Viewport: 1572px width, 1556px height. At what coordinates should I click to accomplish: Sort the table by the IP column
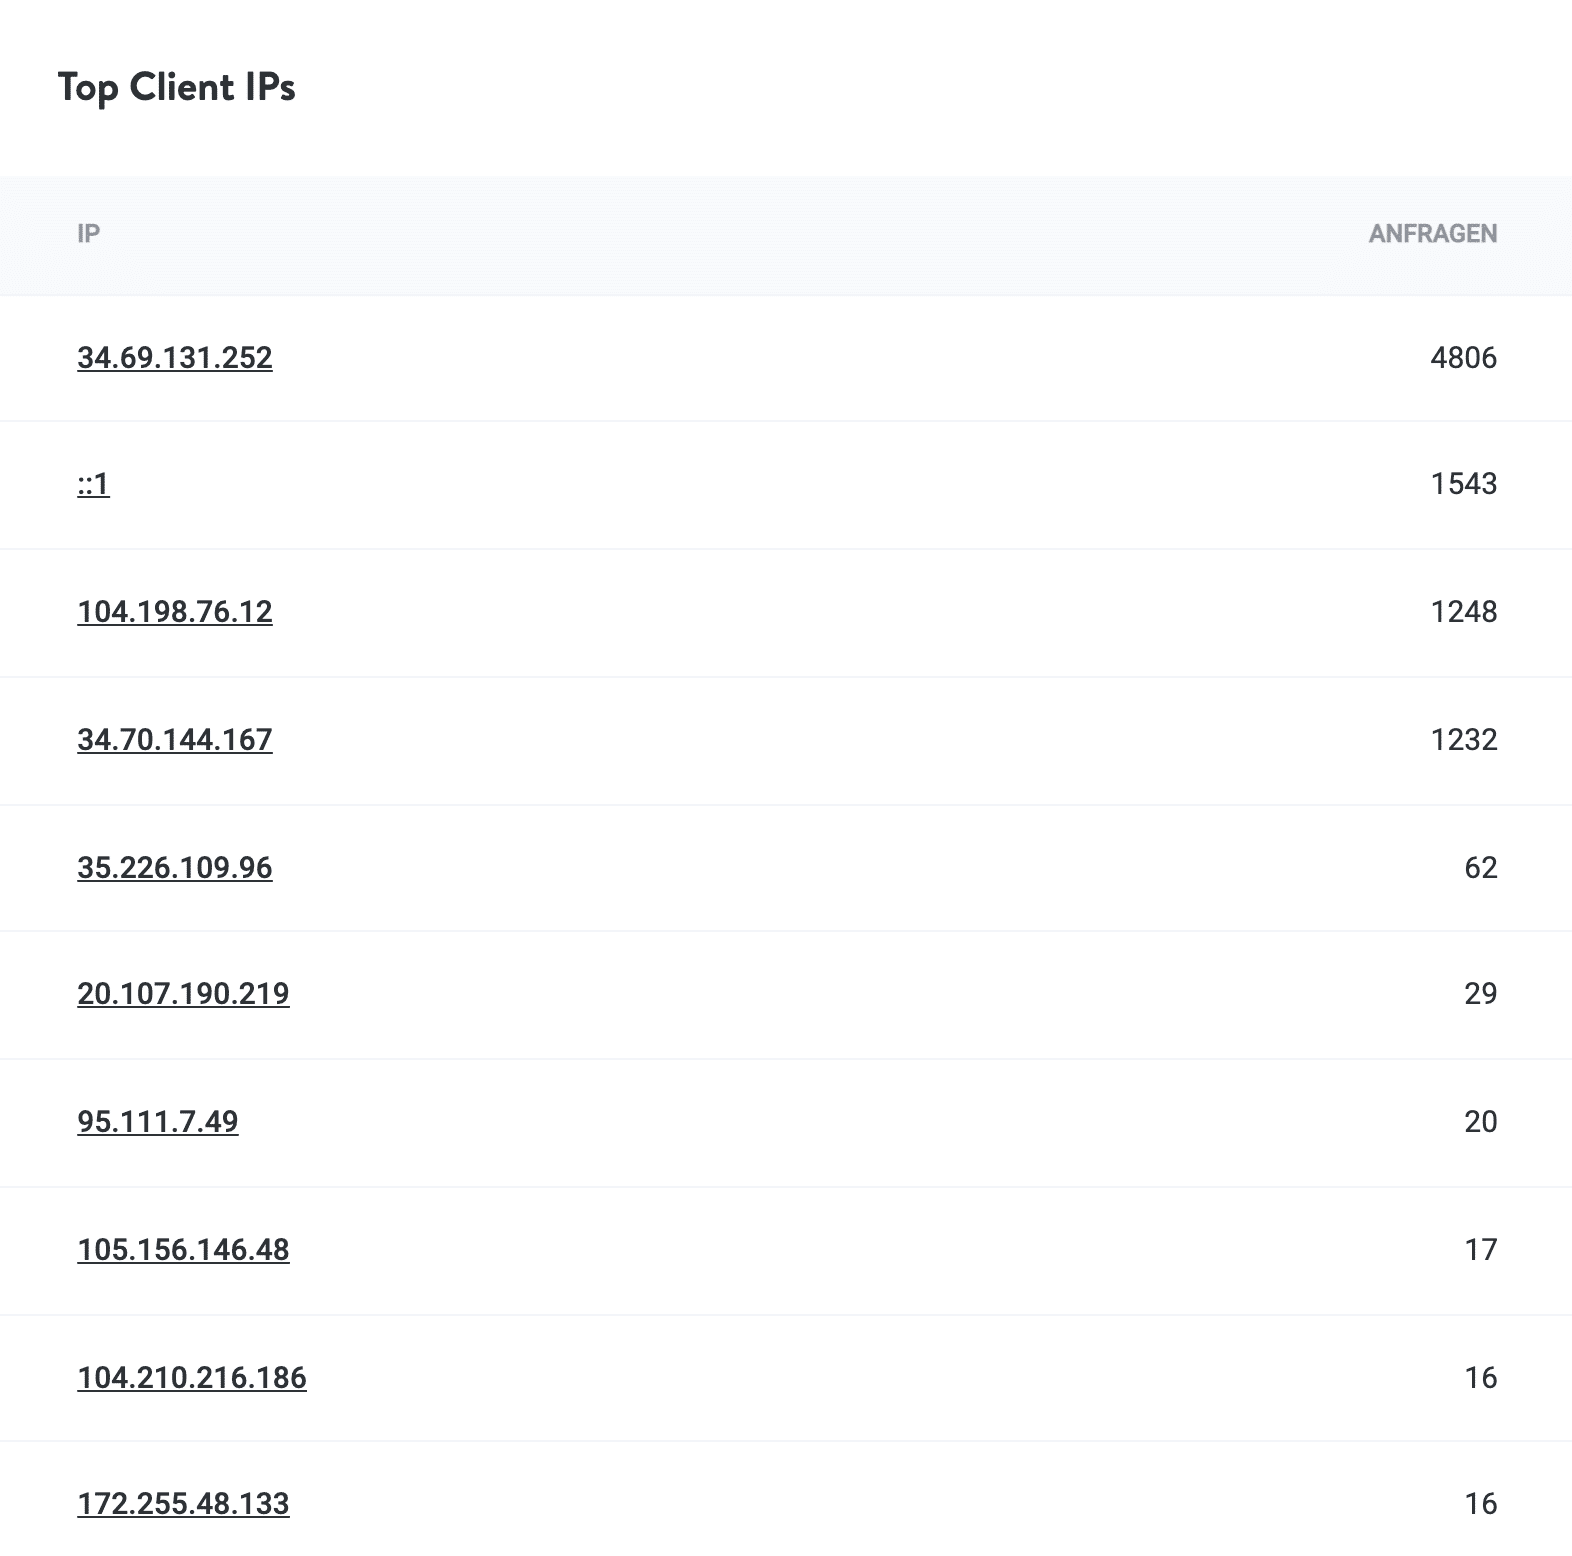[x=88, y=236]
